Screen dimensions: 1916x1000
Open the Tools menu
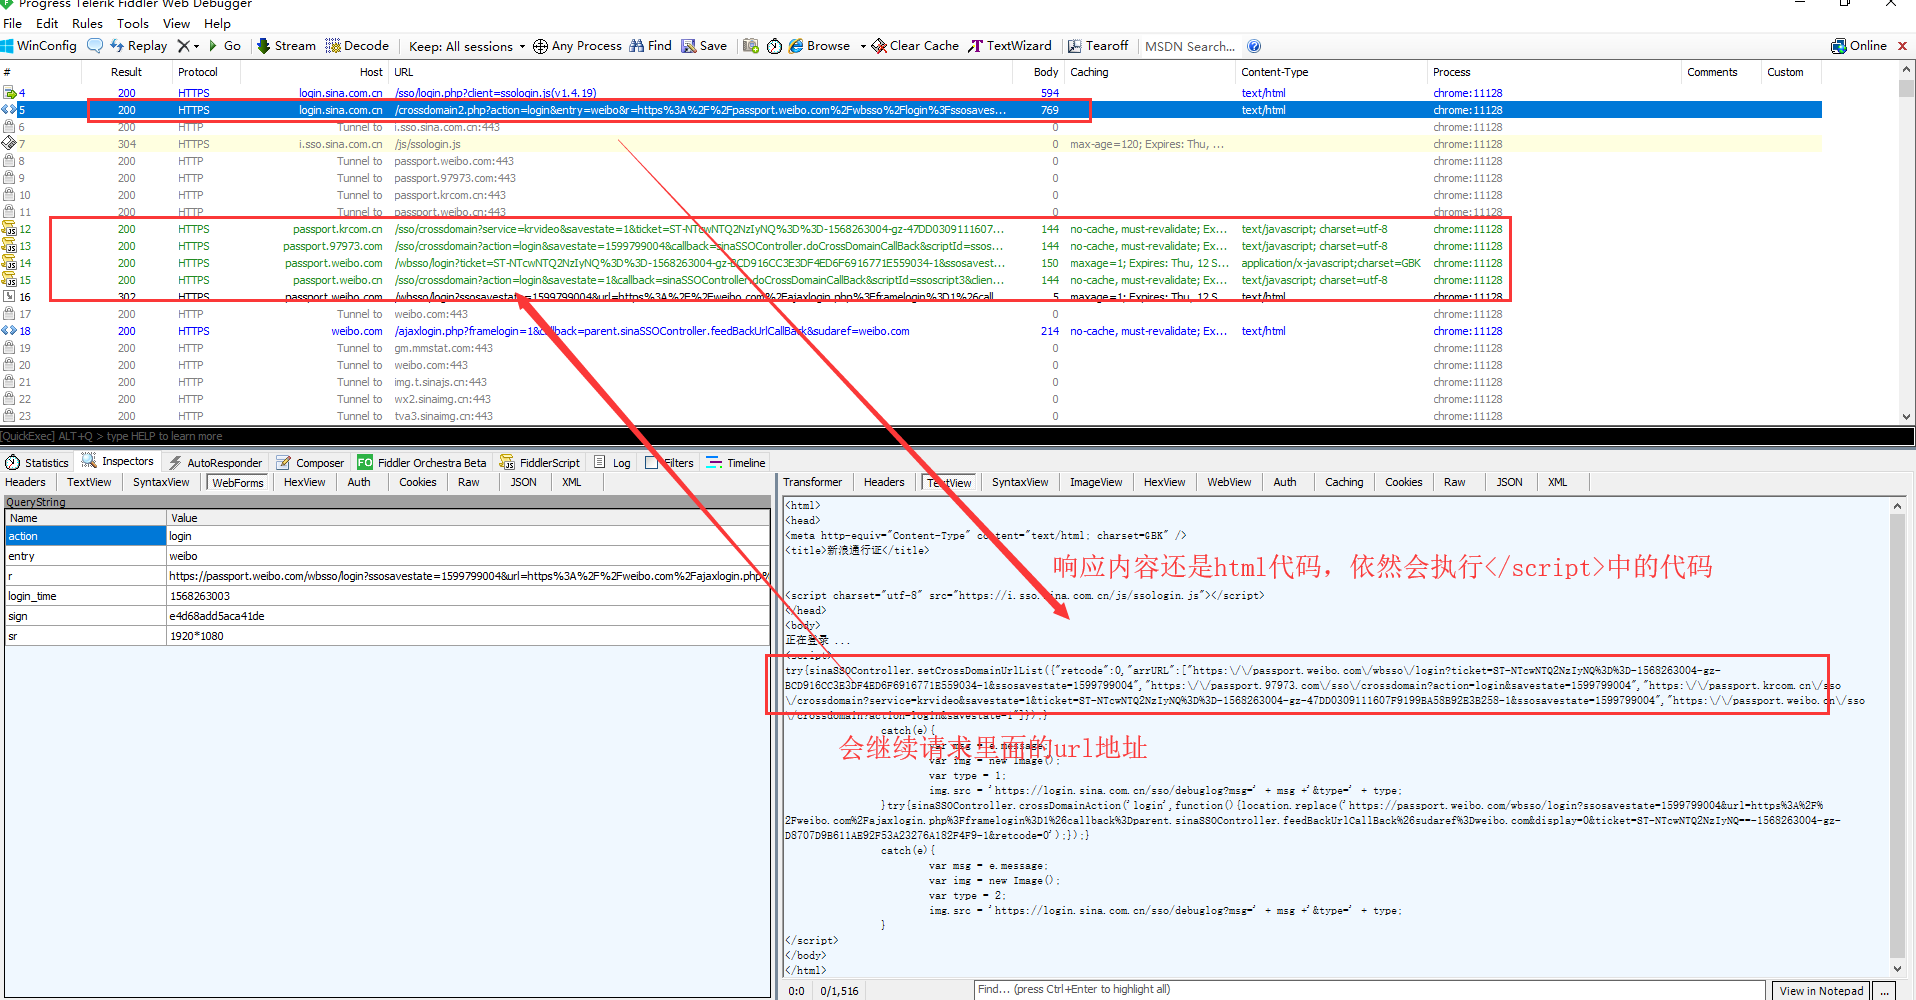coord(133,23)
